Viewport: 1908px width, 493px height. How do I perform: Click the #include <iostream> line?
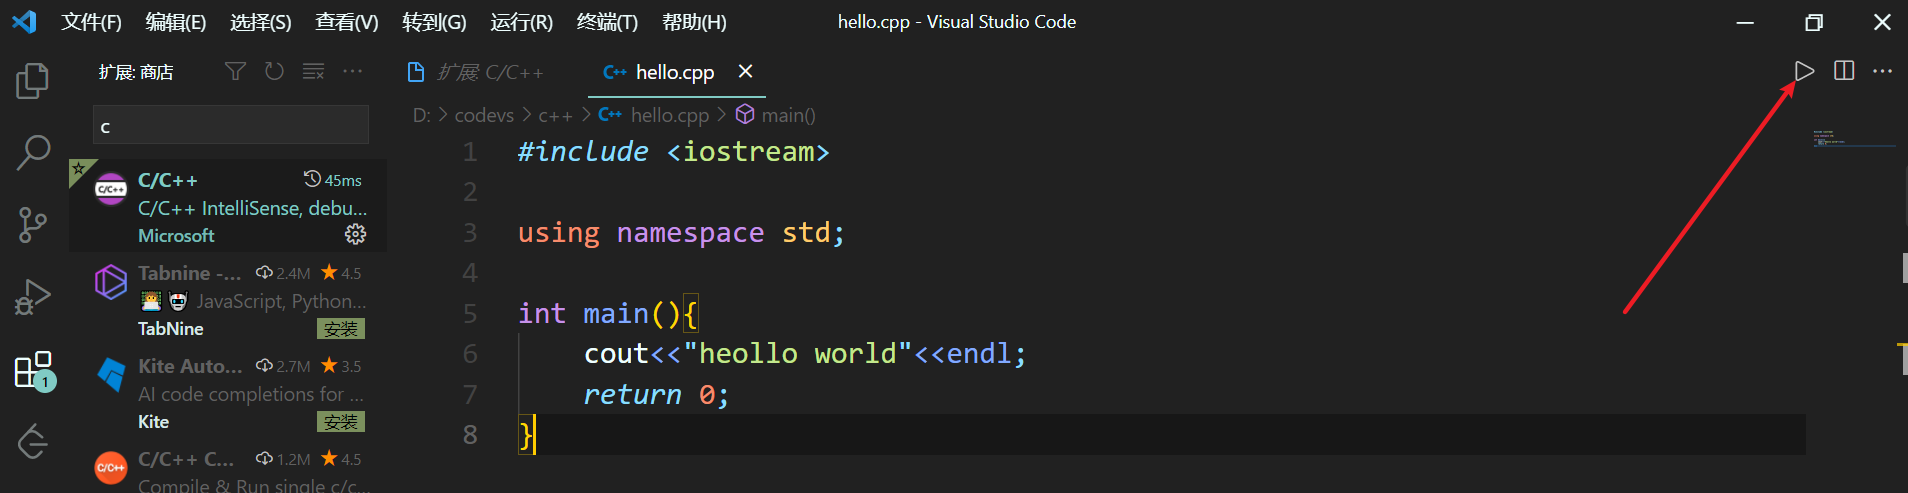click(x=673, y=152)
